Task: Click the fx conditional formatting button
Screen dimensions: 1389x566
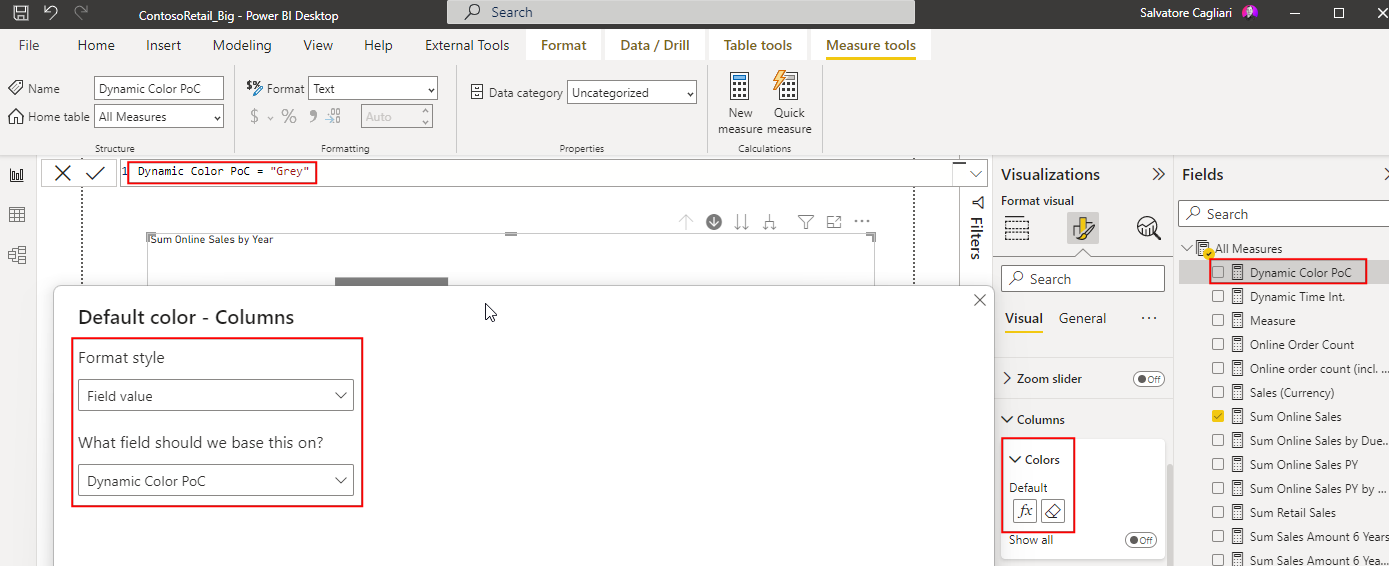Action: 1025,511
